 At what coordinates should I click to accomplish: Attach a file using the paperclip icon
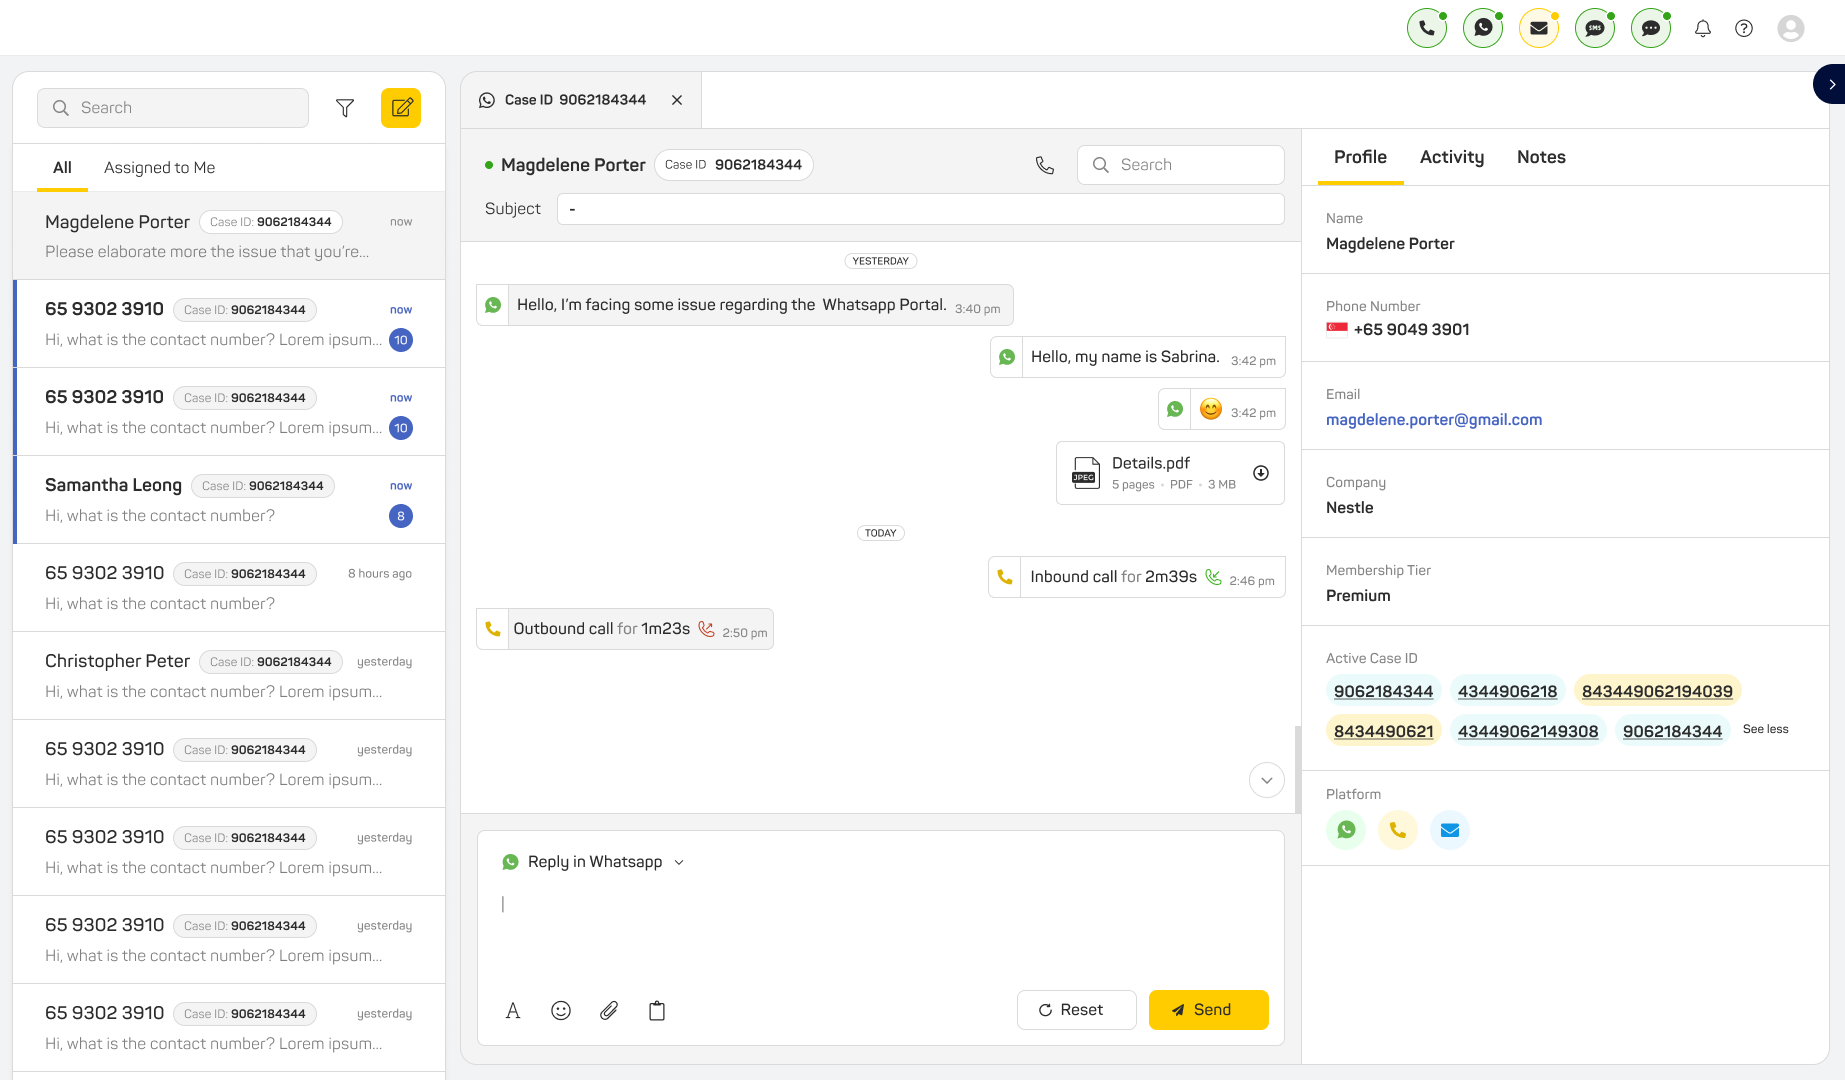(609, 1011)
